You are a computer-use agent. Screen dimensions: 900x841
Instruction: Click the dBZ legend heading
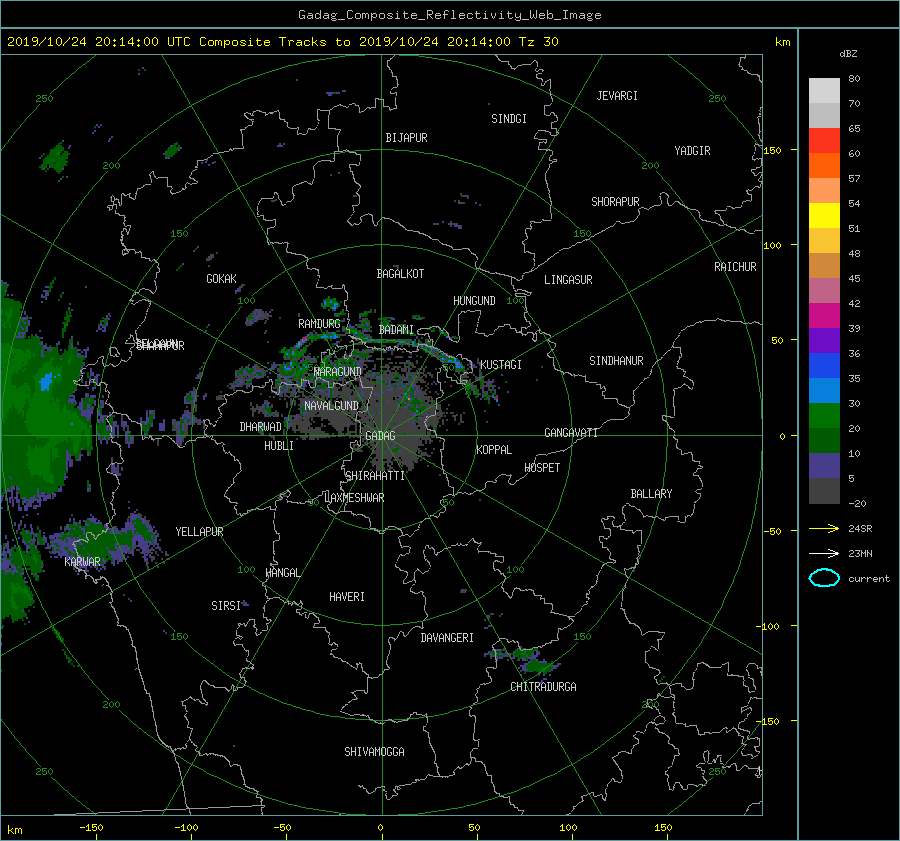click(x=848, y=53)
